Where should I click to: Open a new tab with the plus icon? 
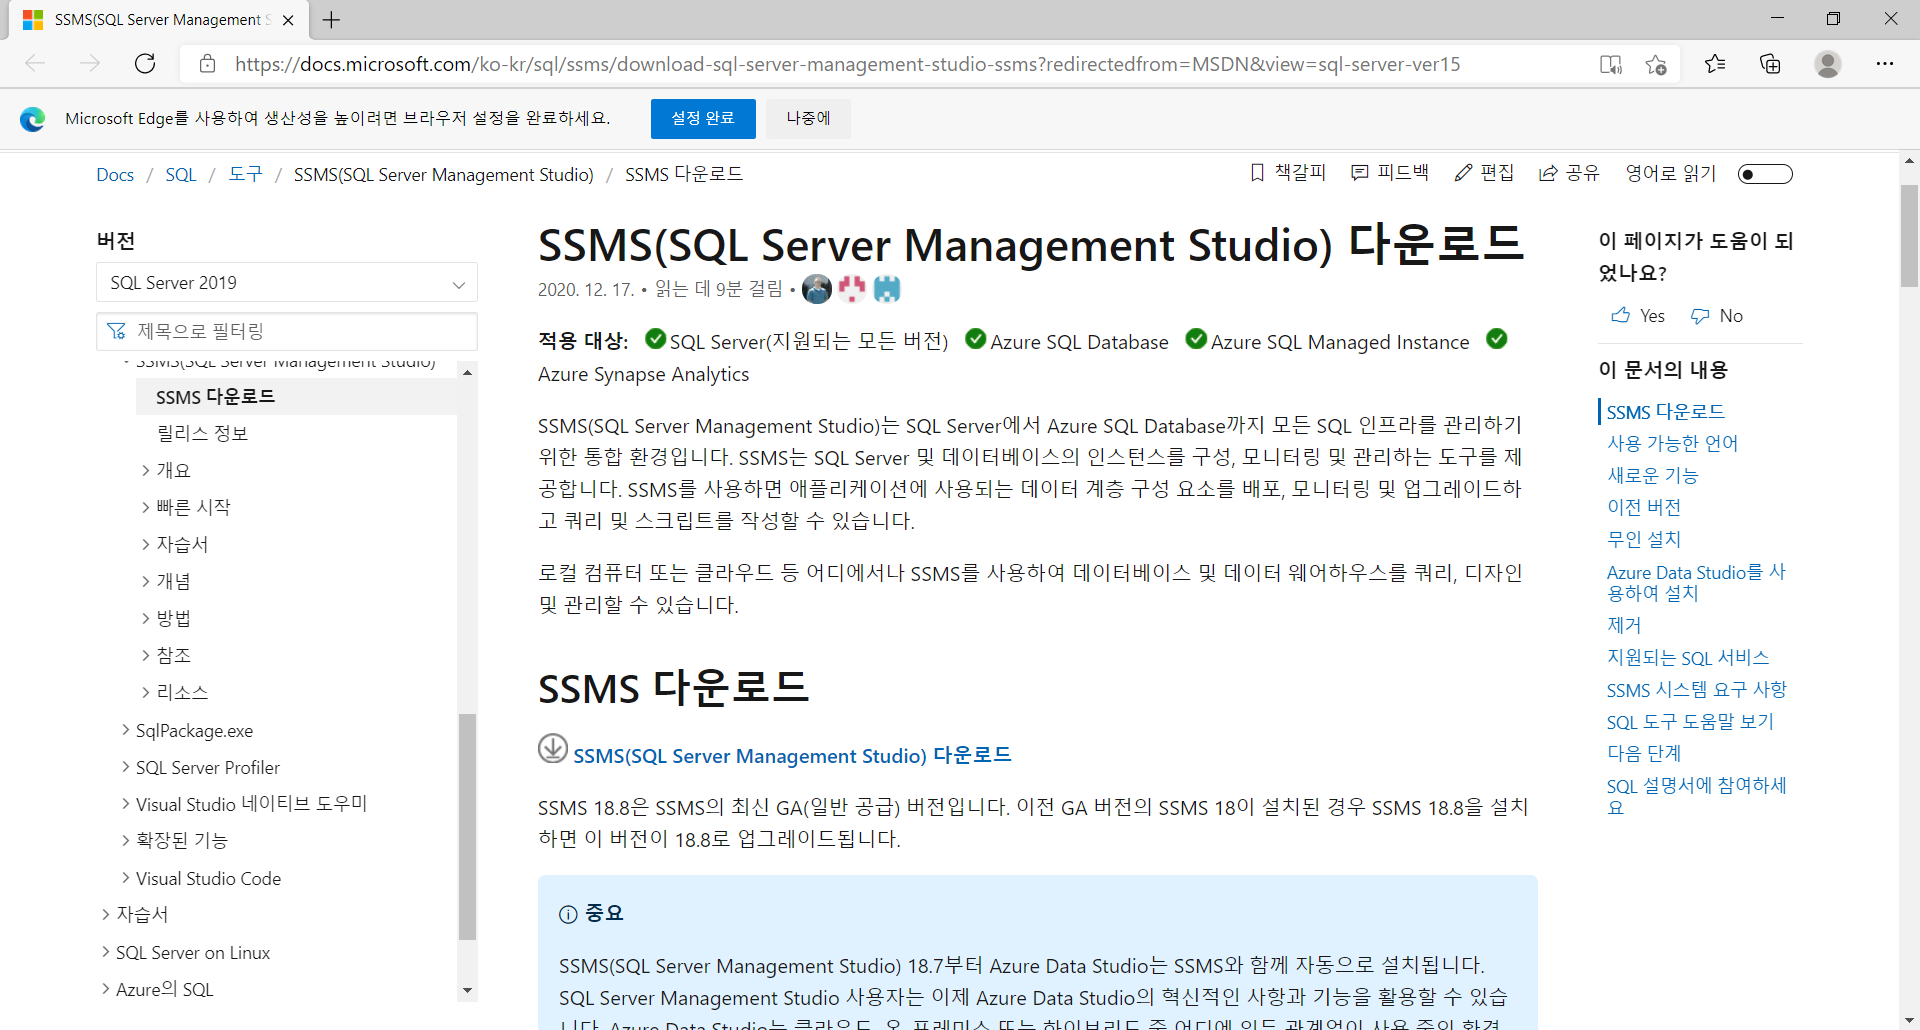[x=332, y=20]
